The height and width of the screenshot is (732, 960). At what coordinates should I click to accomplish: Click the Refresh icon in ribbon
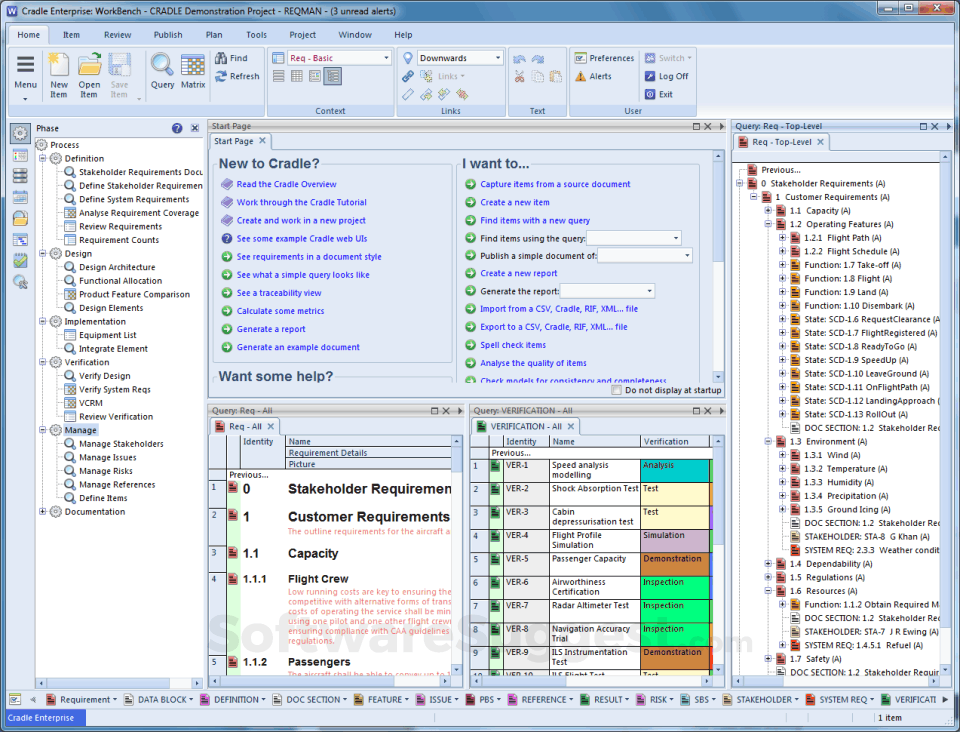pyautogui.click(x=221, y=76)
